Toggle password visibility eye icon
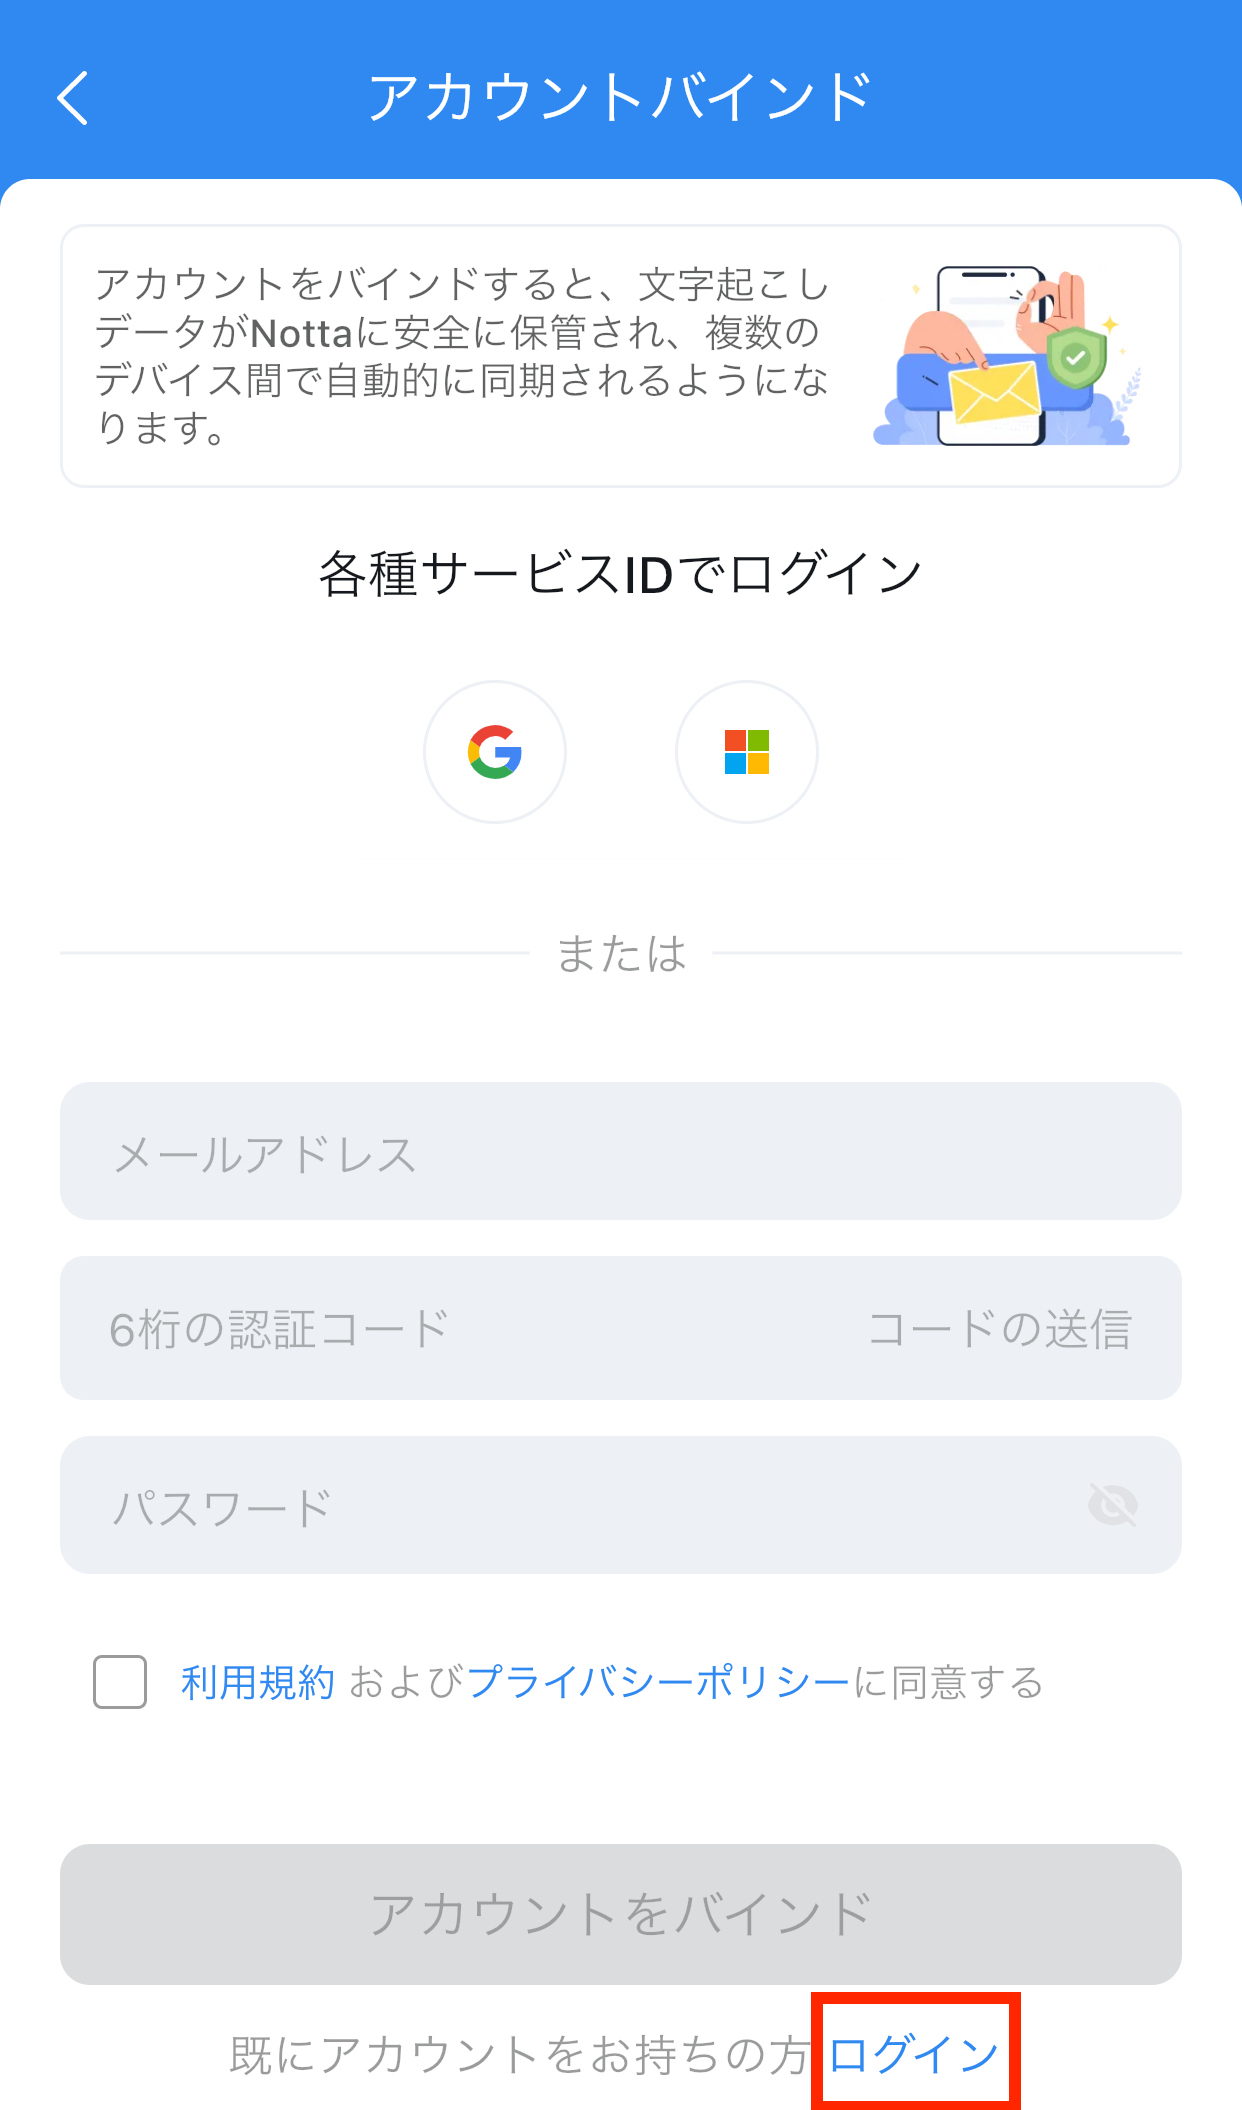Viewport: 1242px width, 2110px height. click(1113, 1505)
